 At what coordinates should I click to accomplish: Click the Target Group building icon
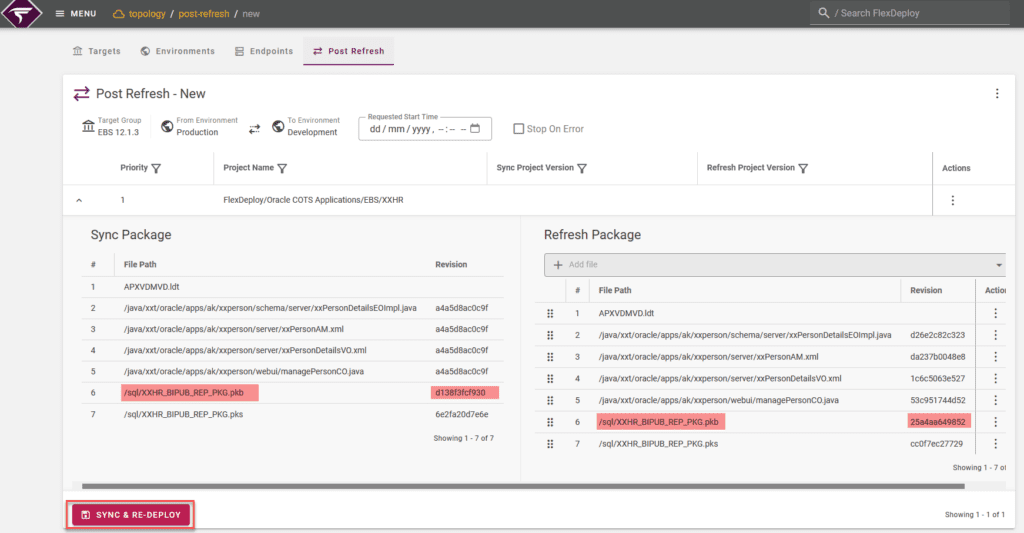coord(88,126)
